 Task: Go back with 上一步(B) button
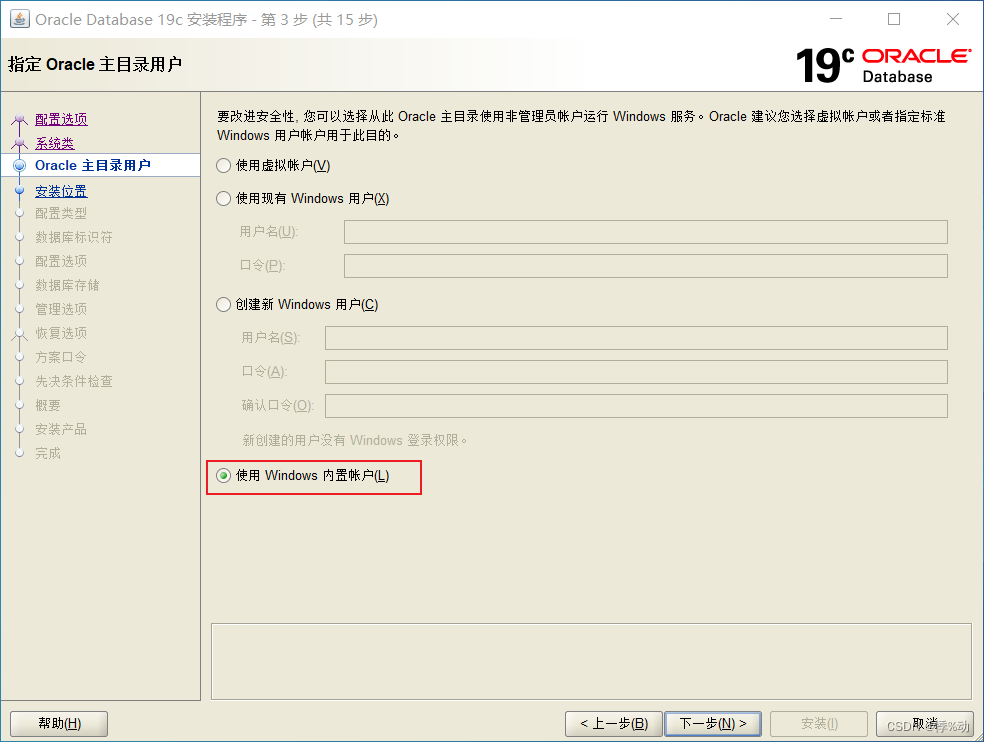614,724
